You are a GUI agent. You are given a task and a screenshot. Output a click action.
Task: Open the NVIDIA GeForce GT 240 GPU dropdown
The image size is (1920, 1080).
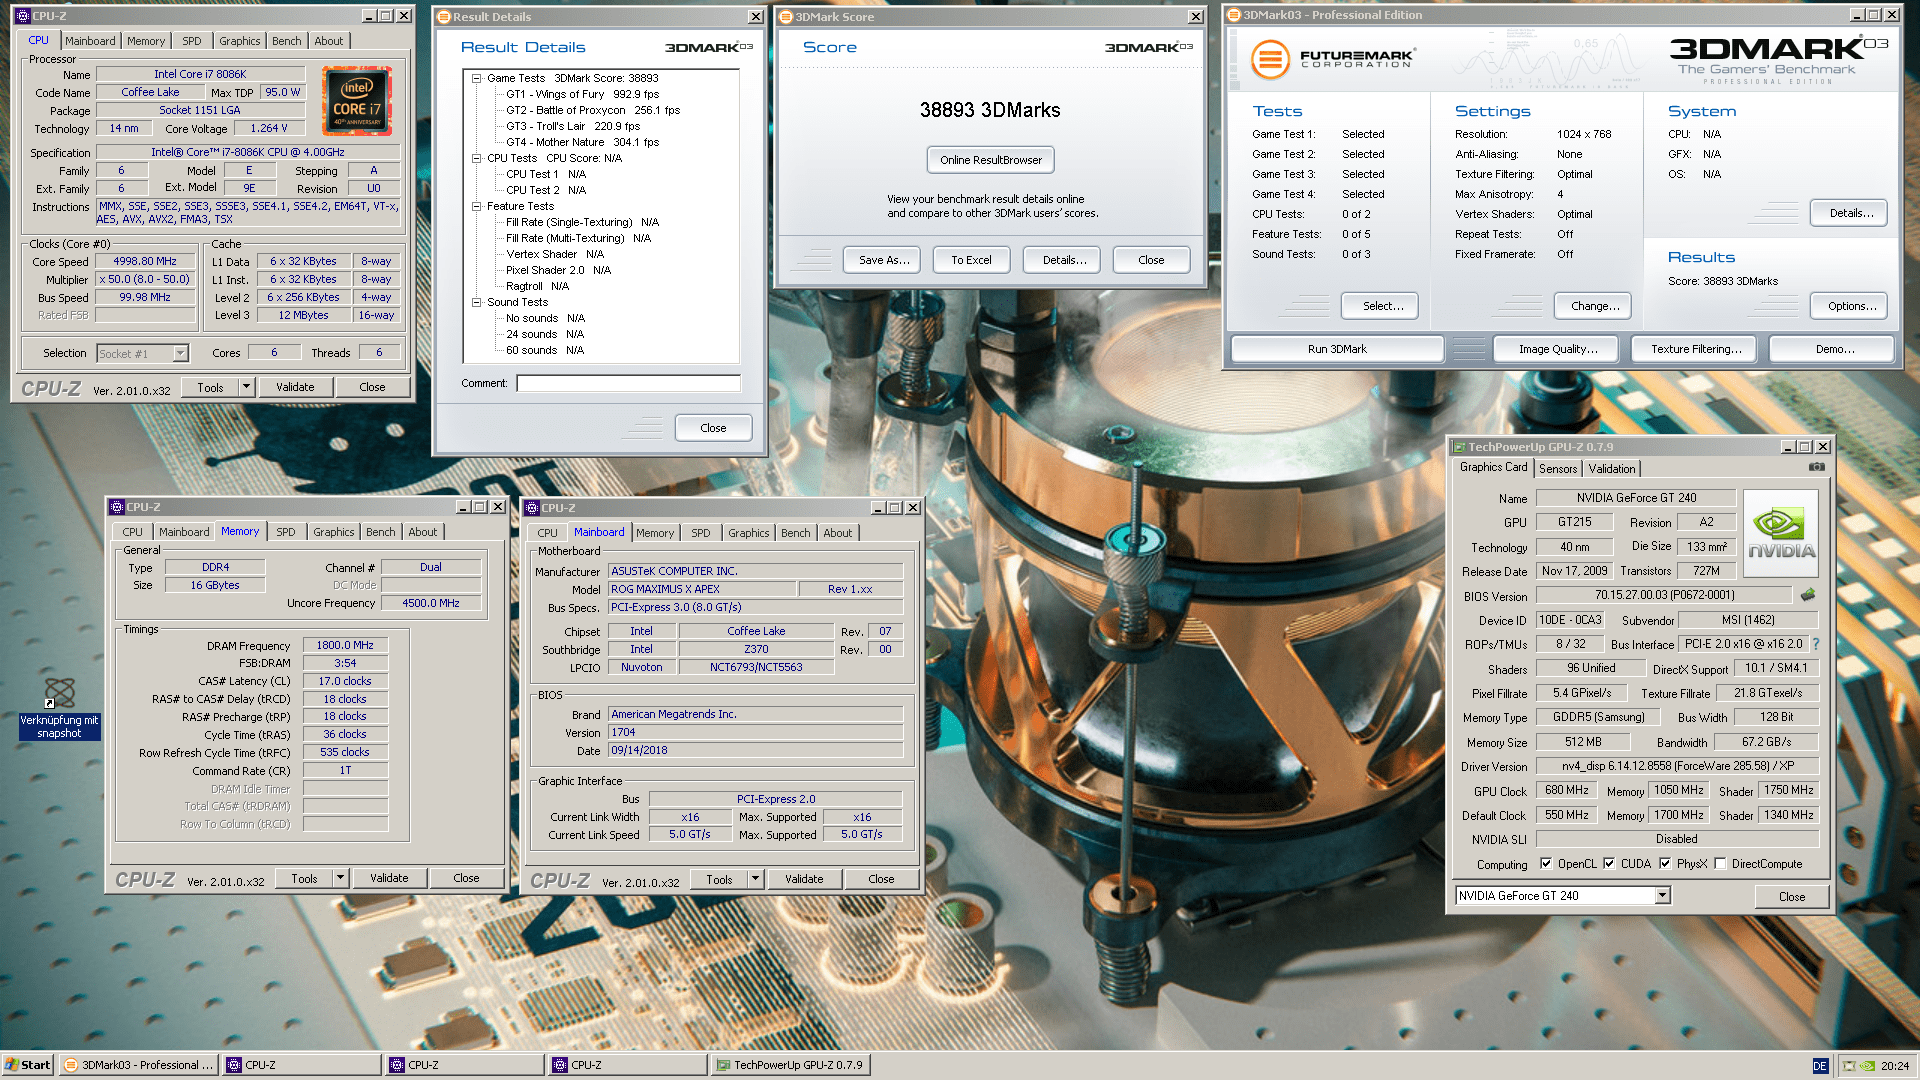coord(1662,896)
